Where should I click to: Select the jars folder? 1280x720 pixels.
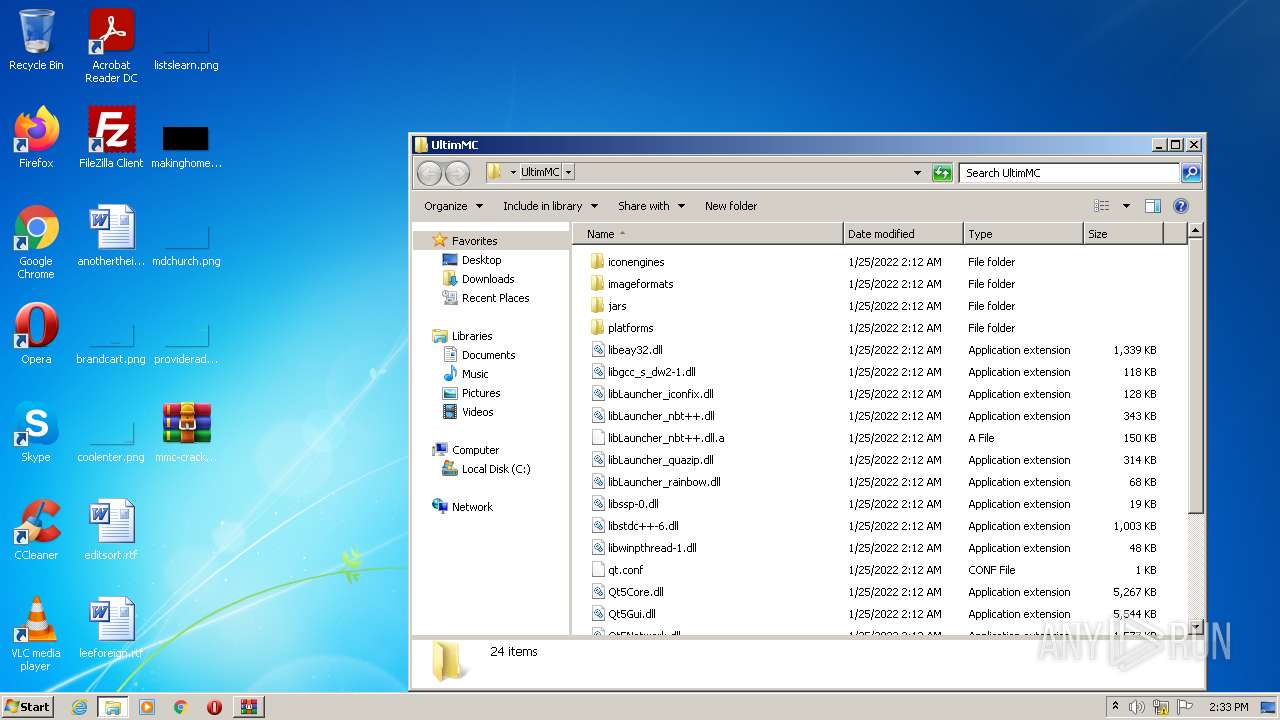coord(617,306)
